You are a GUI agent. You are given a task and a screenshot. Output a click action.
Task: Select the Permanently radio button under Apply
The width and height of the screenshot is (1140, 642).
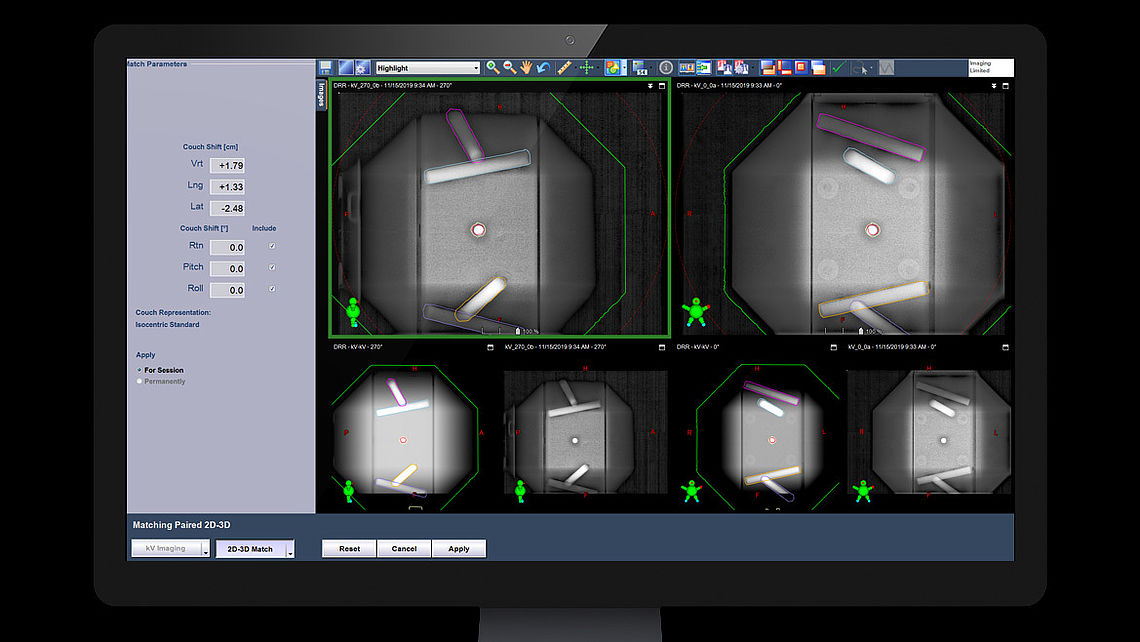pyautogui.click(x=139, y=381)
